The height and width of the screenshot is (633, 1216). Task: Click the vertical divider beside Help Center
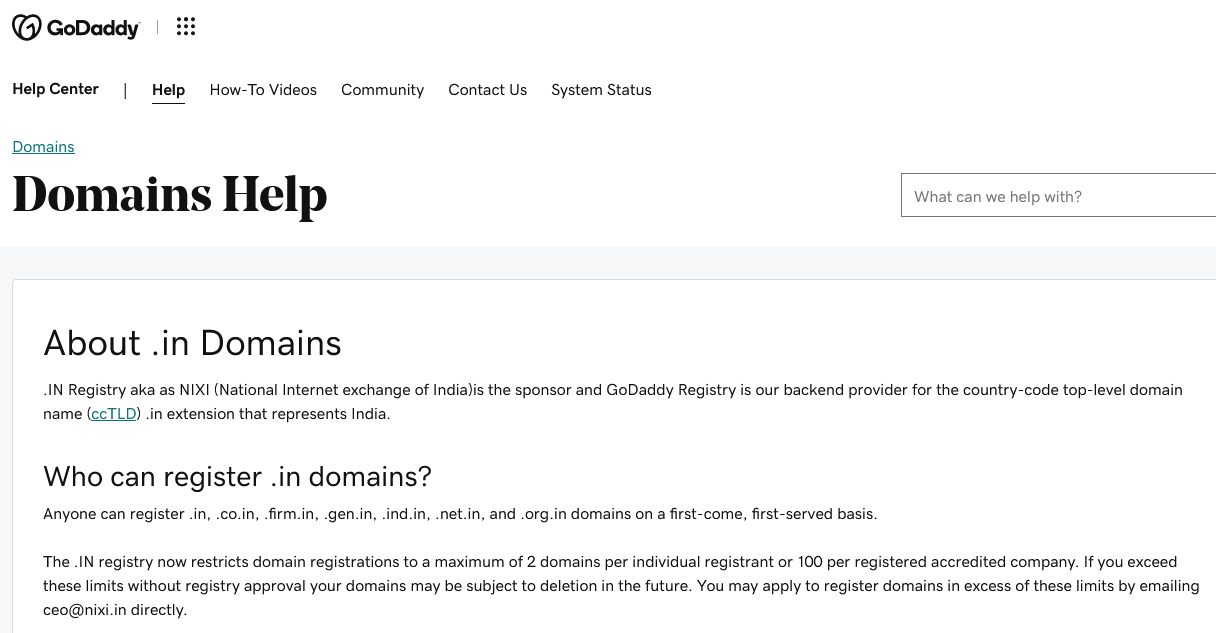125,90
